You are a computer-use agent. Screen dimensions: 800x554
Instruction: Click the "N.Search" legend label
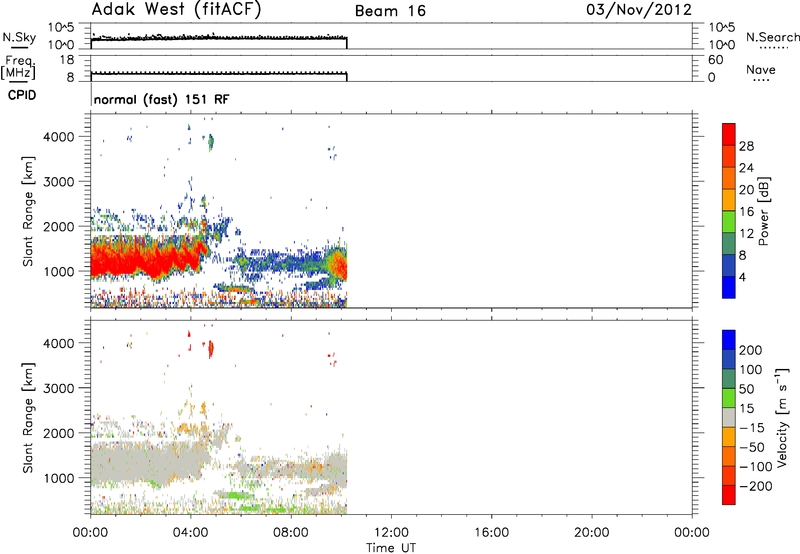[772, 37]
